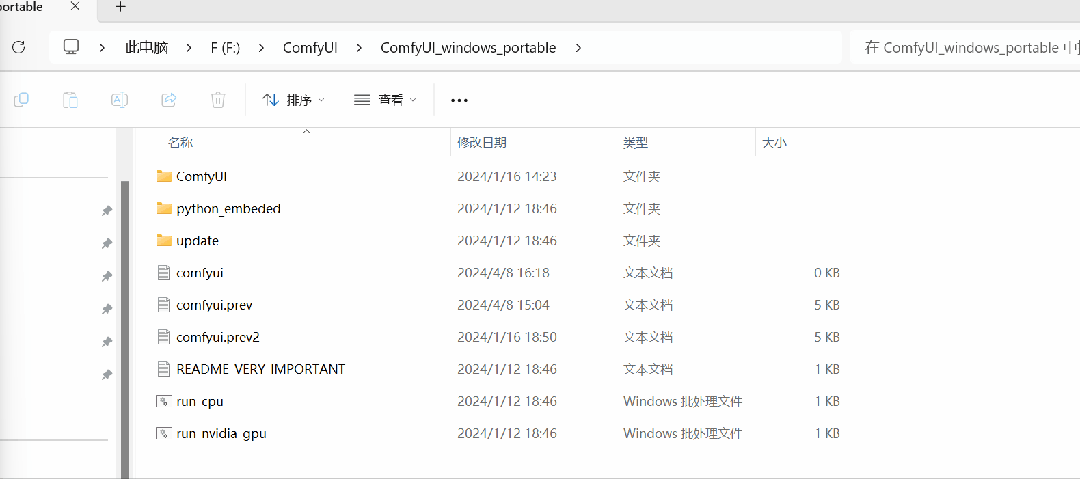The width and height of the screenshot is (1080, 479).
Task: Select the comfyui.prev2 file name
Action: point(218,337)
